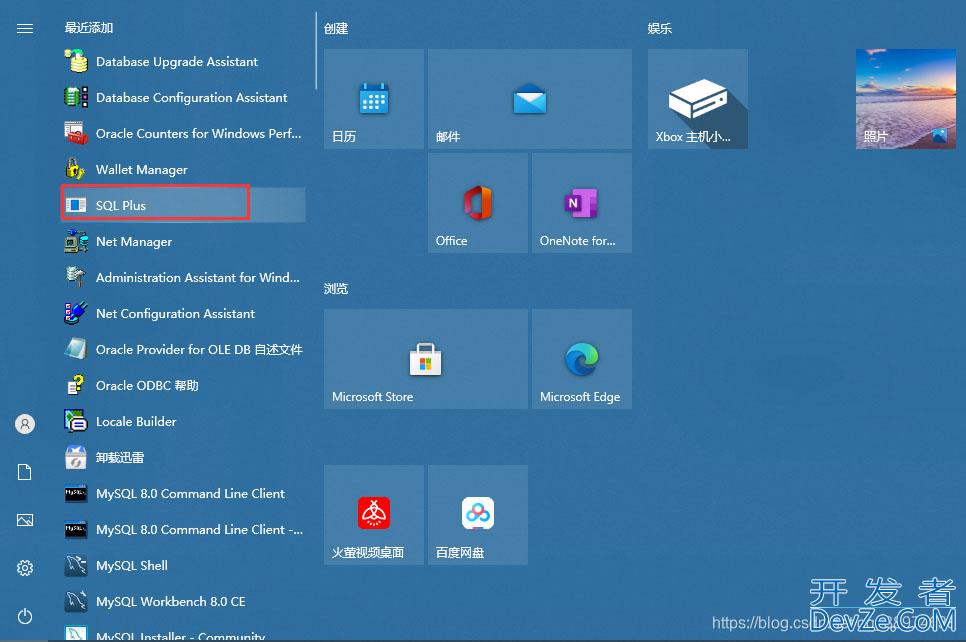
Task: Open Administration Assistant for Windows icon
Action: (76, 277)
